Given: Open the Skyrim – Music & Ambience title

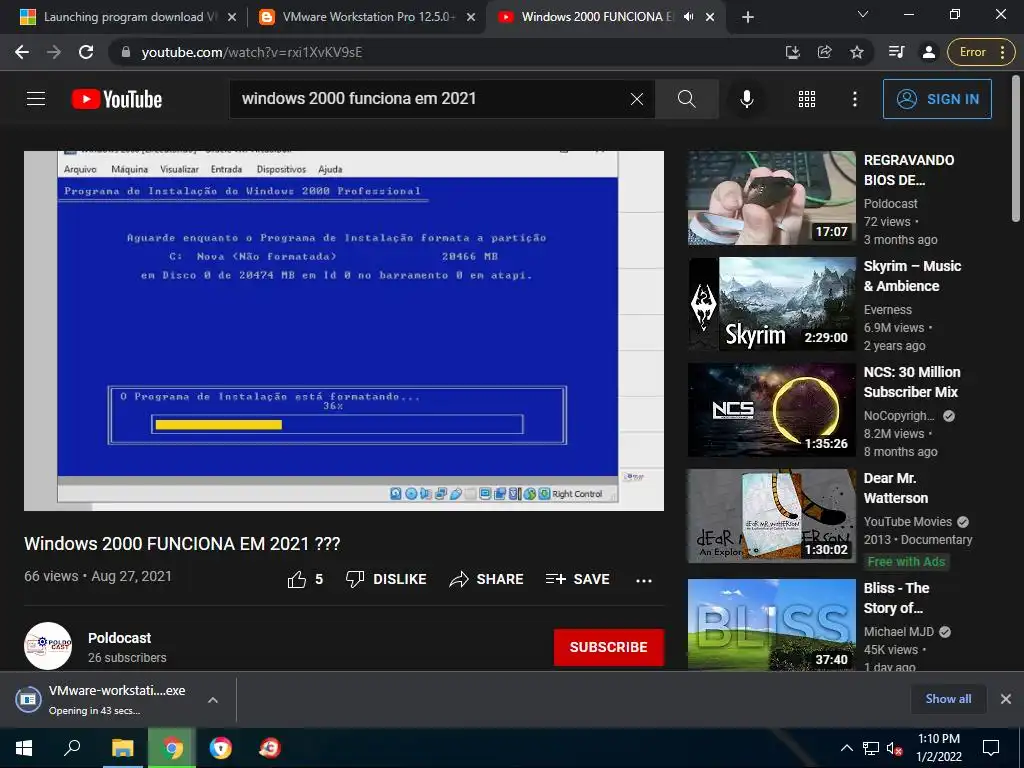Looking at the screenshot, I should pyautogui.click(x=912, y=276).
